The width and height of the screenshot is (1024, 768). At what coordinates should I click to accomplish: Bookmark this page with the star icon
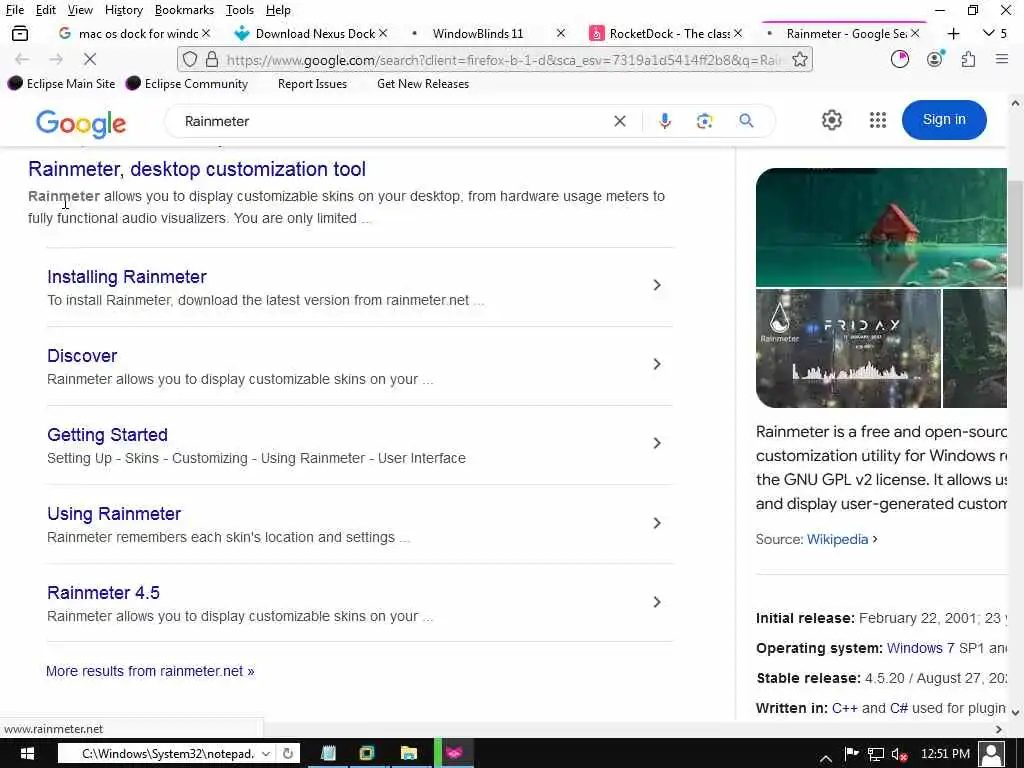799,59
